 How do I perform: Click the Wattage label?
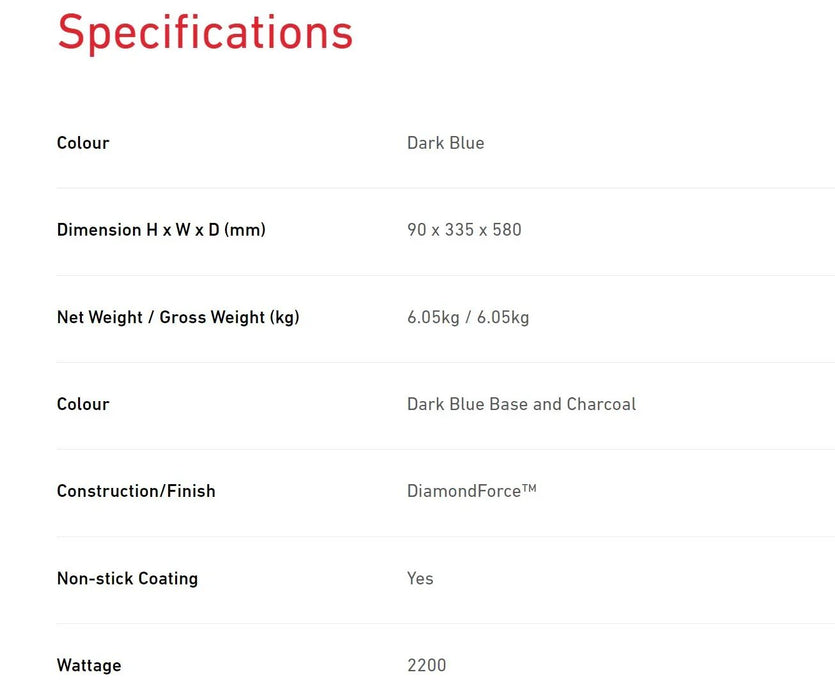(x=89, y=665)
